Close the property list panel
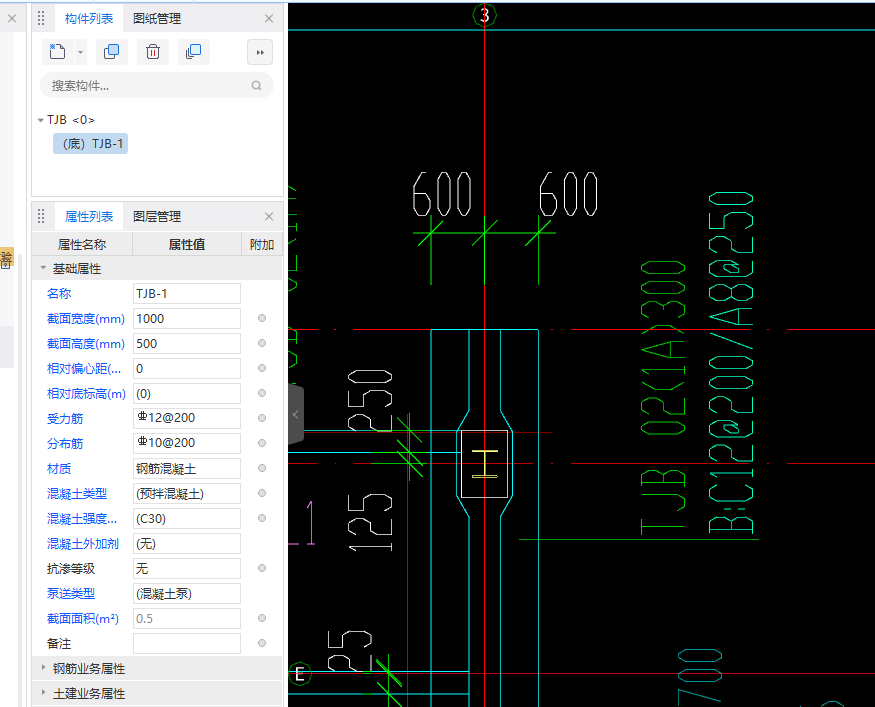Screen dimensions: 875x707 click(x=269, y=216)
